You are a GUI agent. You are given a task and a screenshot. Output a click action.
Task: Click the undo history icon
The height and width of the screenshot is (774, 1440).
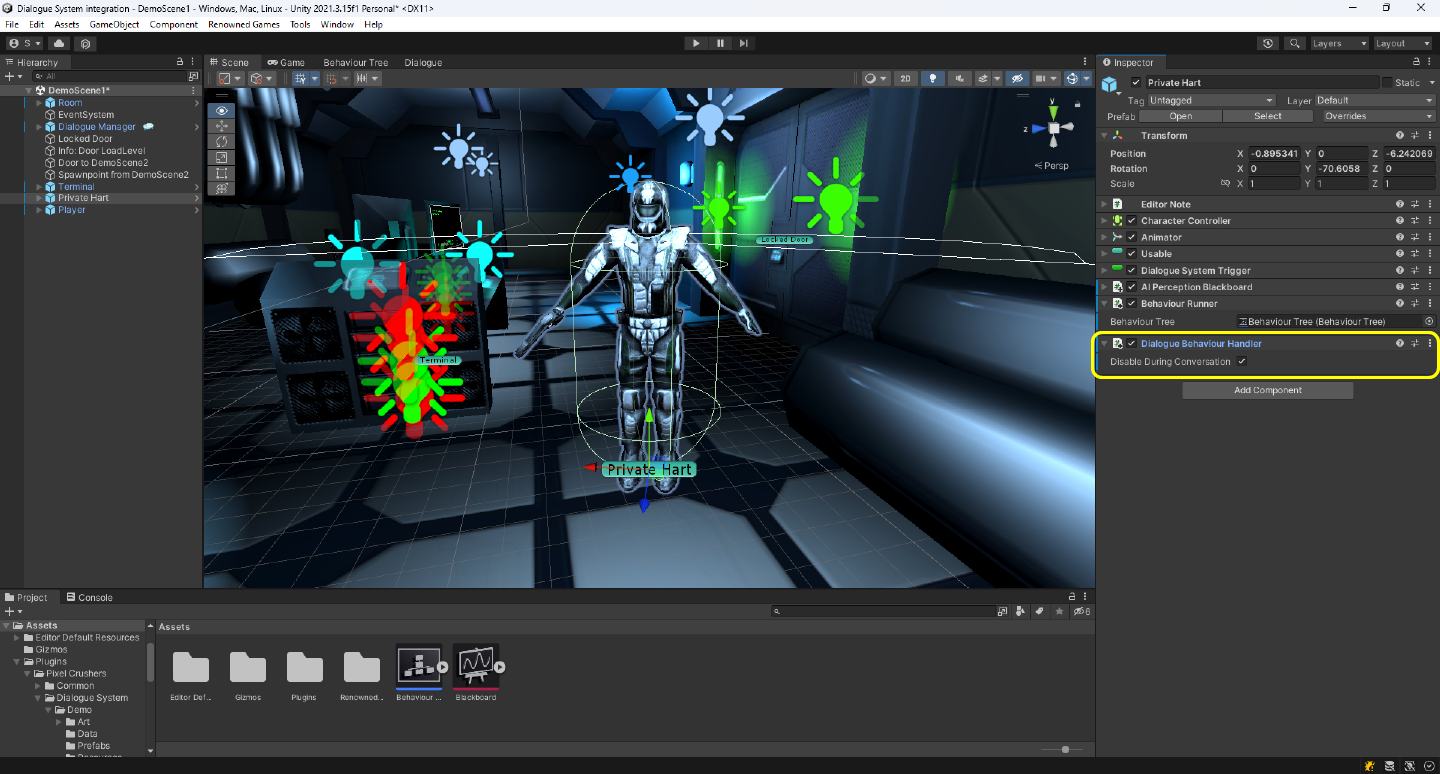coord(1268,44)
